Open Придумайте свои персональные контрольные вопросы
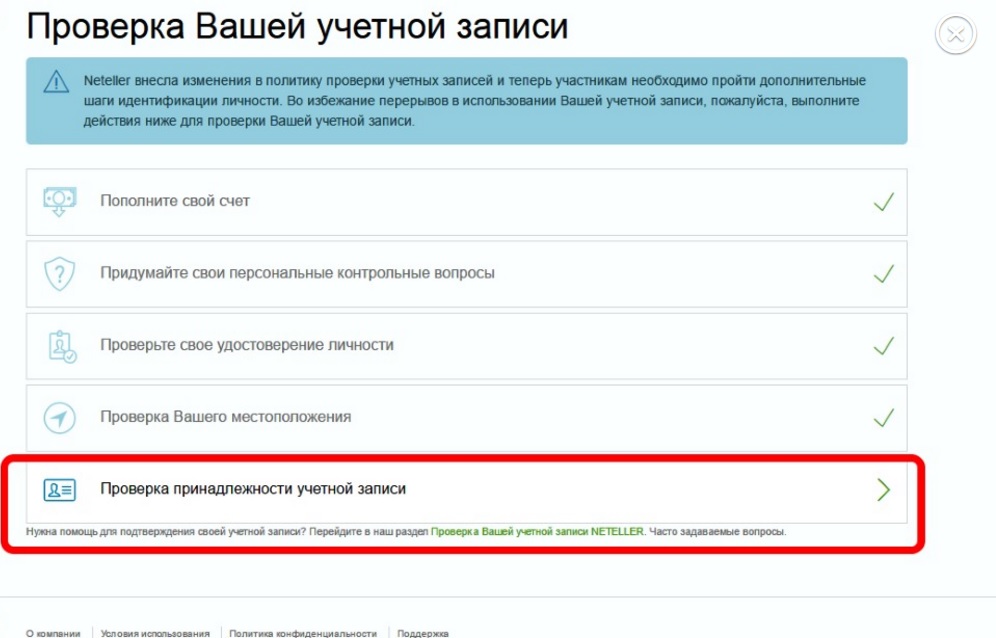Screen dimensions: 996x638 466,274
